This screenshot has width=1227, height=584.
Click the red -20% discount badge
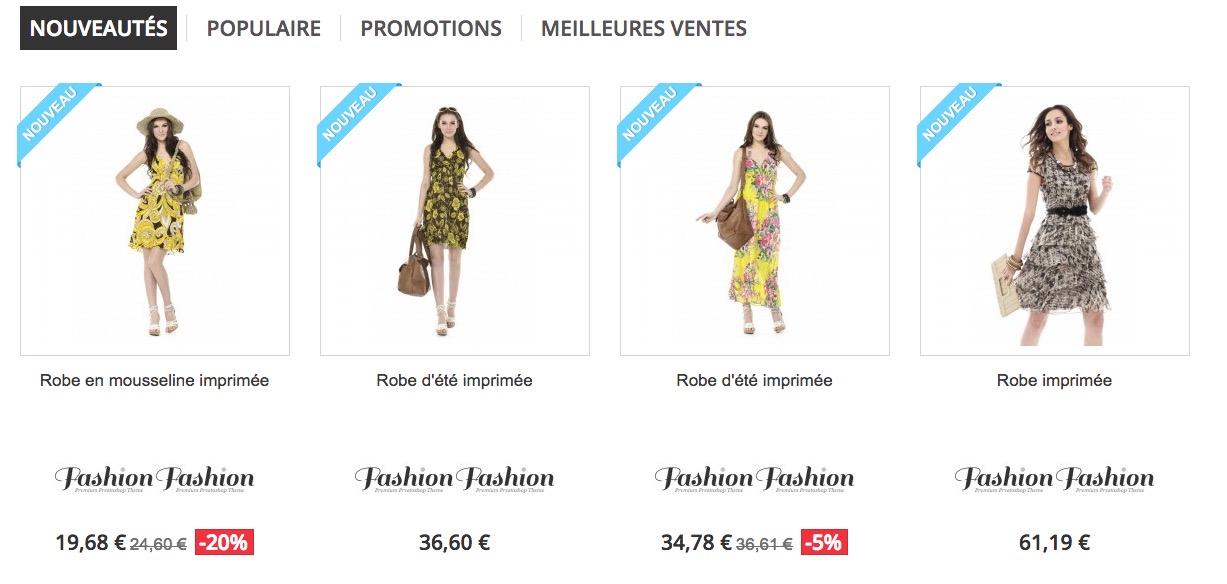(224, 543)
